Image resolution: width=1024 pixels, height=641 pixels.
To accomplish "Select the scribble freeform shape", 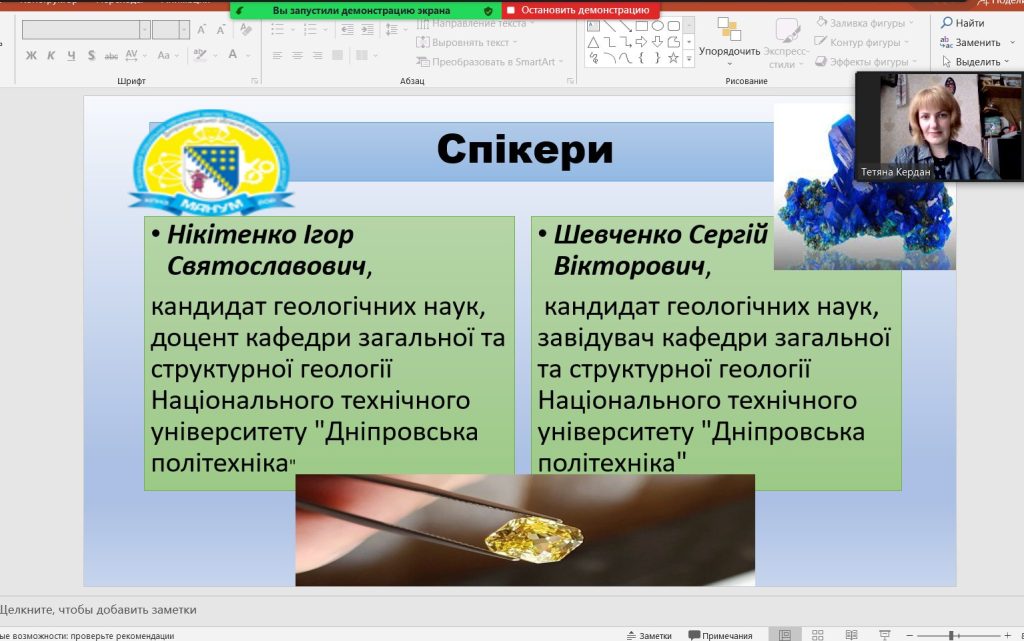I will point(593,58).
